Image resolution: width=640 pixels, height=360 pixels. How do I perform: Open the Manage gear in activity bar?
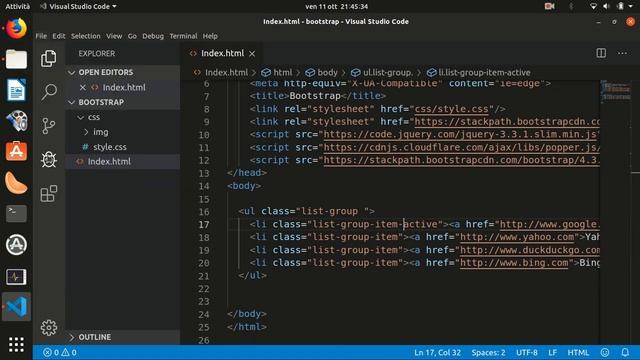point(49,327)
